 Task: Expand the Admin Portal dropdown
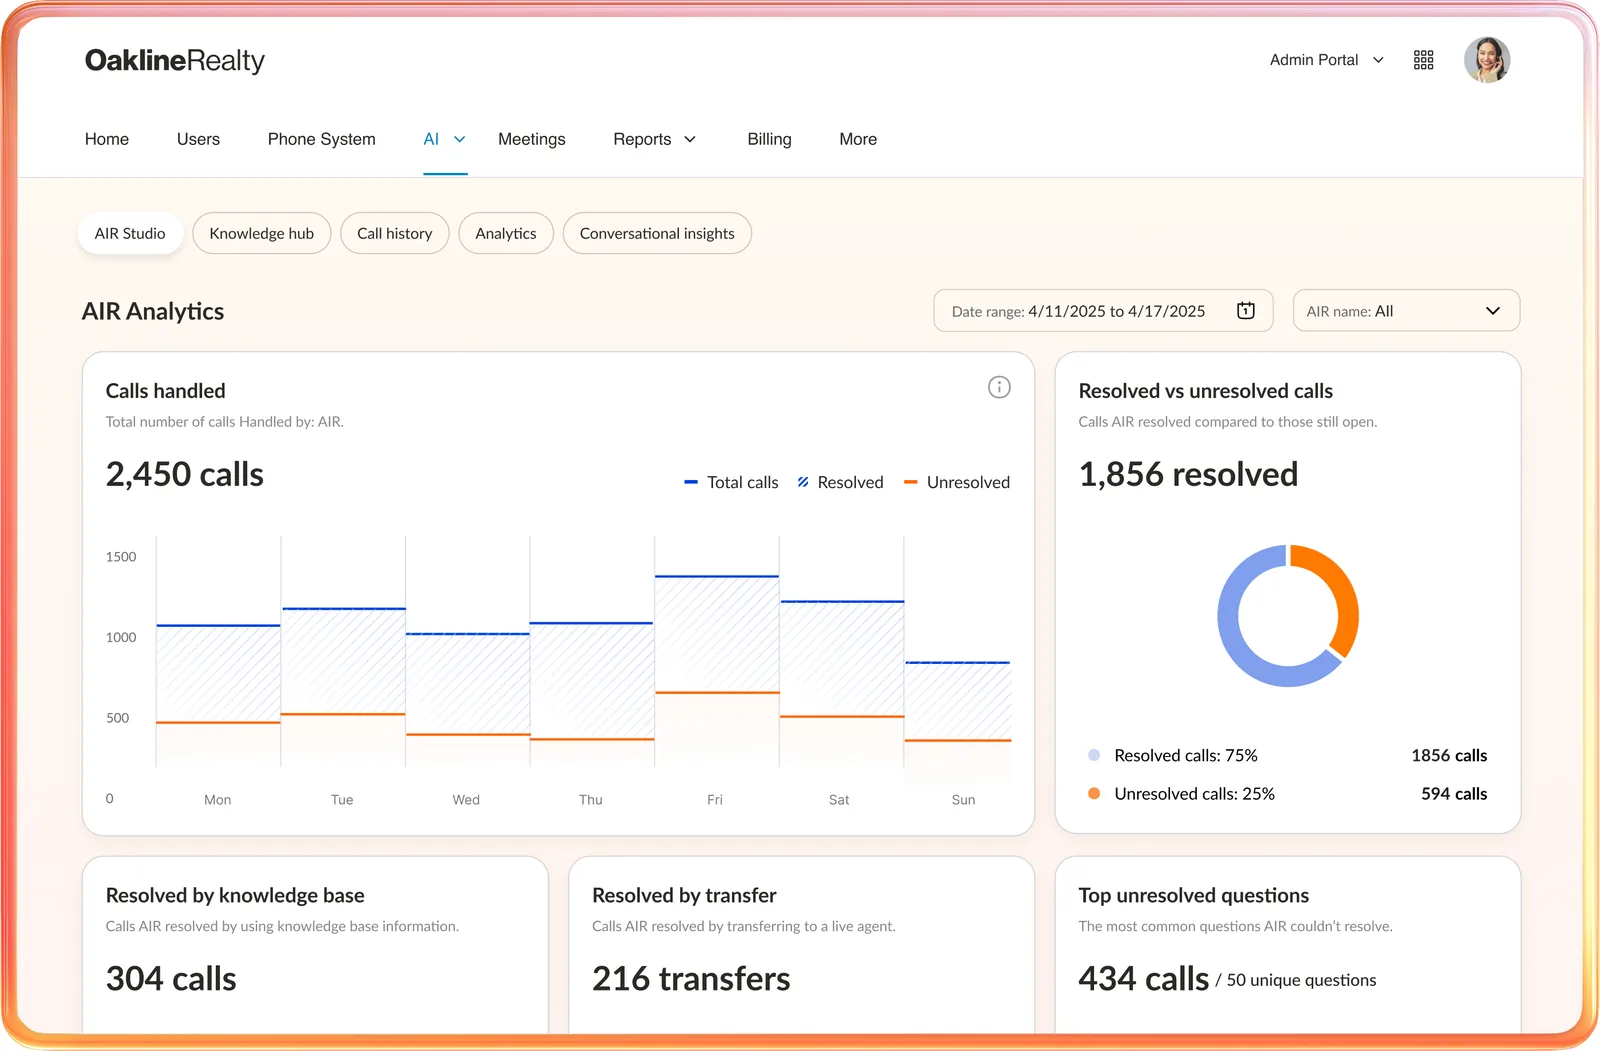tap(1327, 60)
